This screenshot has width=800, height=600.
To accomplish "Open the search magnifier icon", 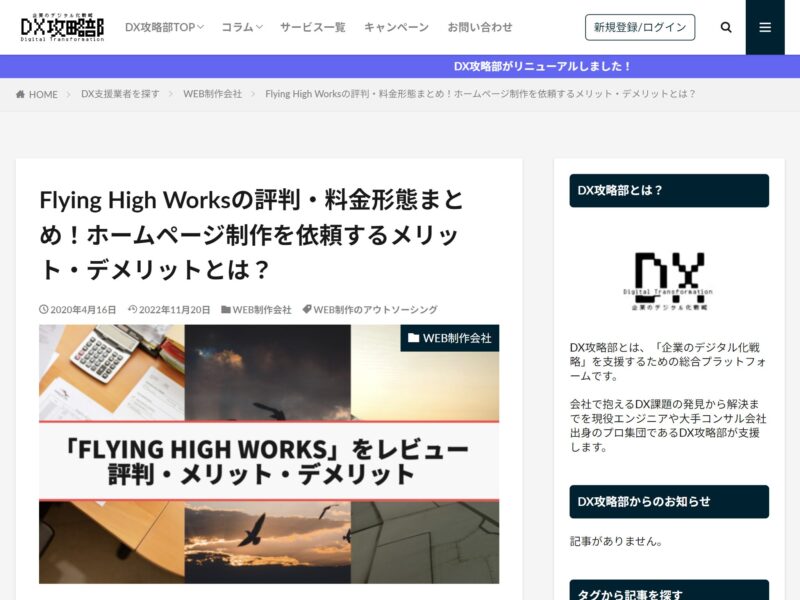I will point(726,27).
